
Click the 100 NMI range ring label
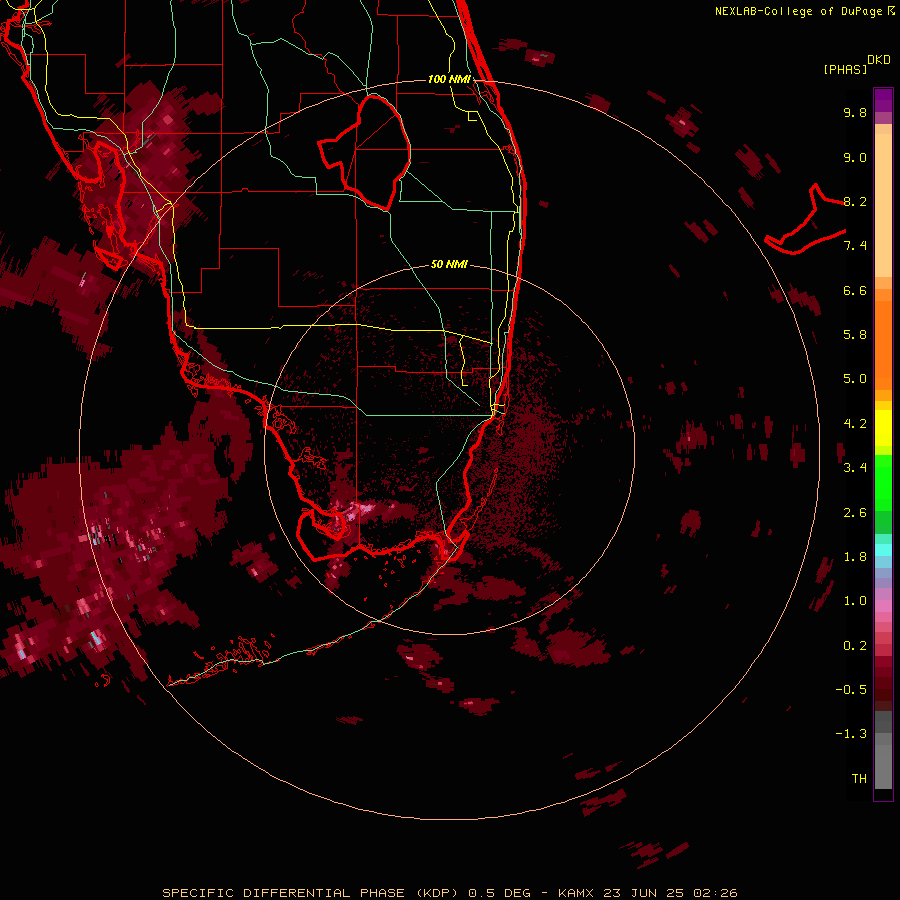[449, 79]
